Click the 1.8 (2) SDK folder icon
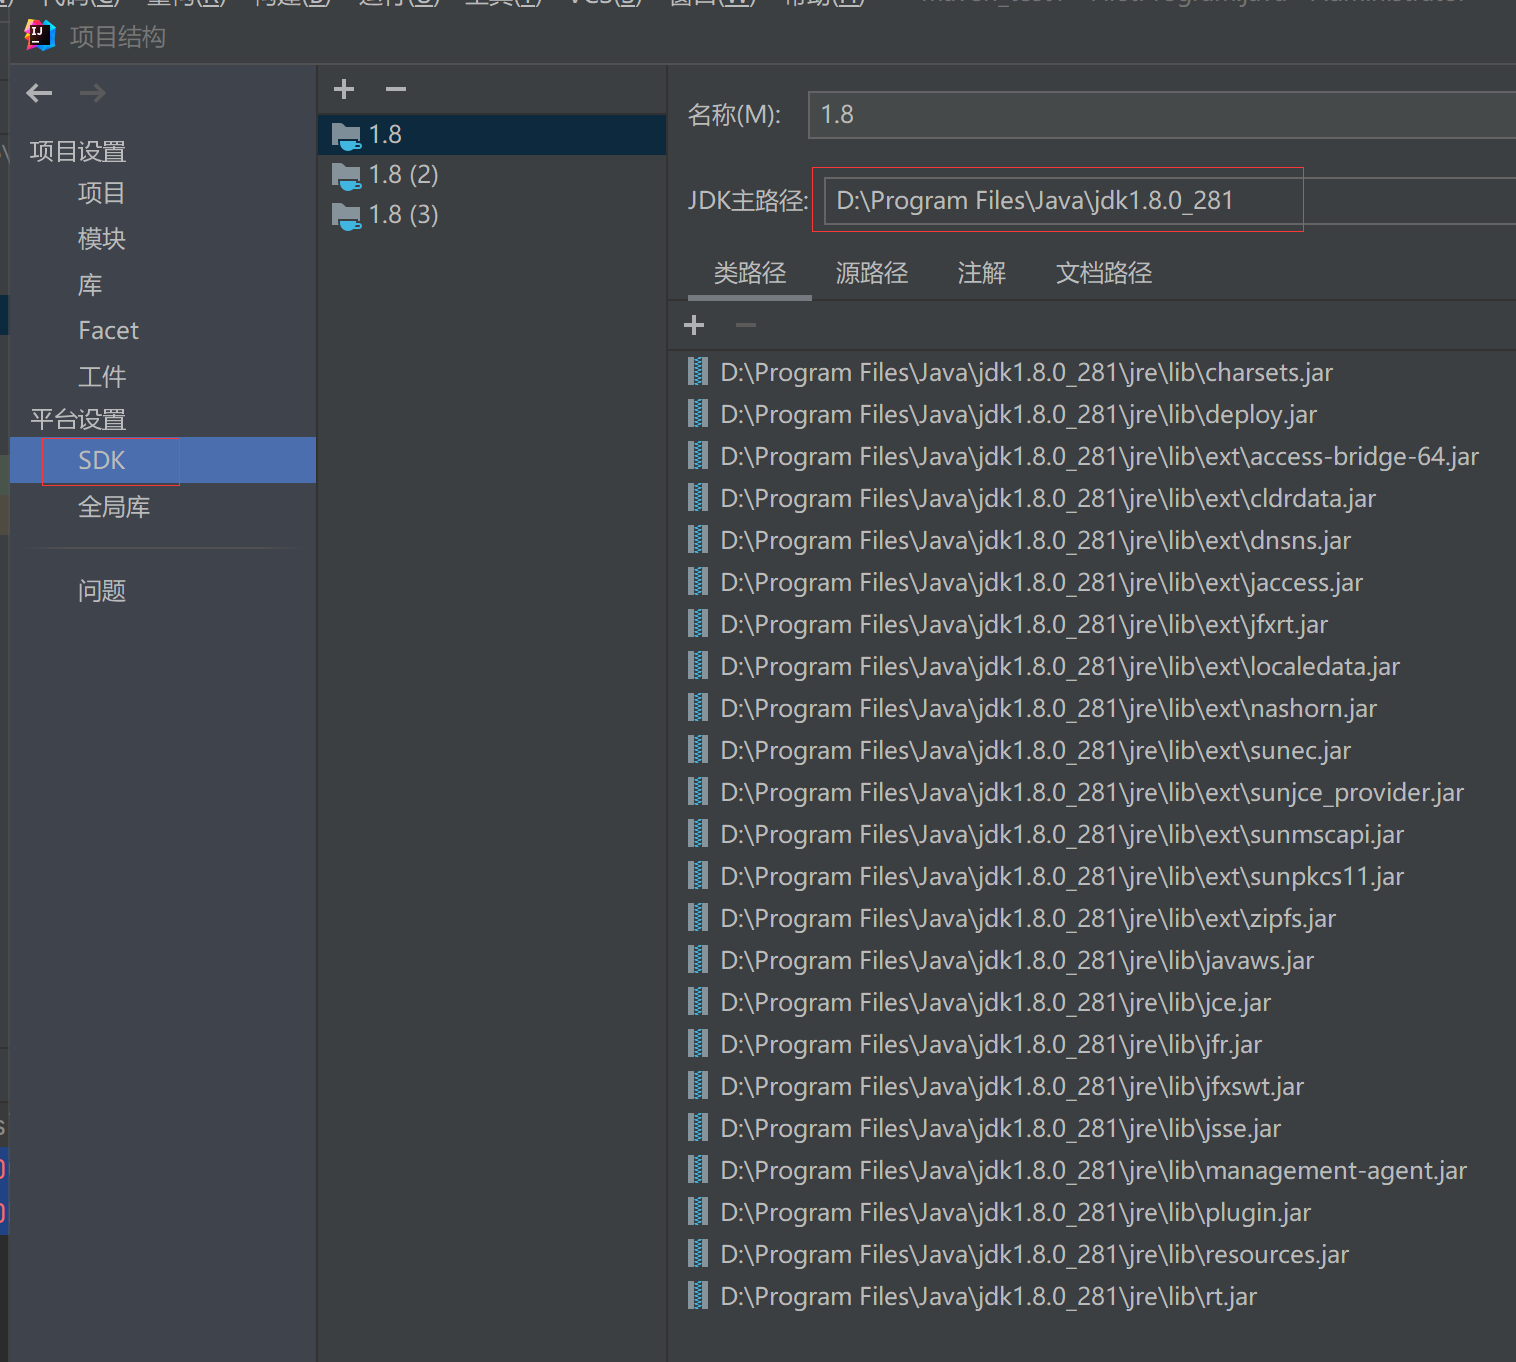 point(346,176)
